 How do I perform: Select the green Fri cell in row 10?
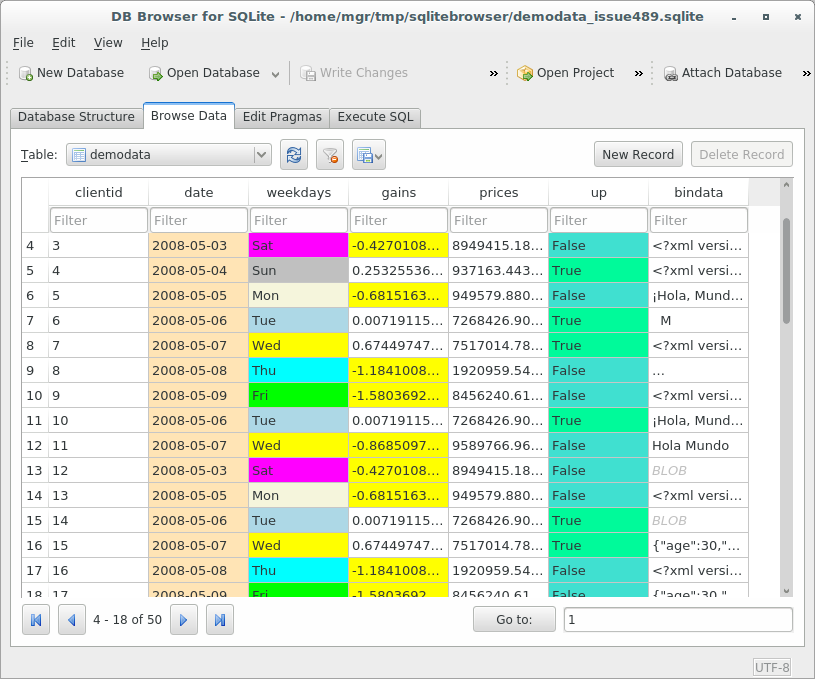pos(298,396)
